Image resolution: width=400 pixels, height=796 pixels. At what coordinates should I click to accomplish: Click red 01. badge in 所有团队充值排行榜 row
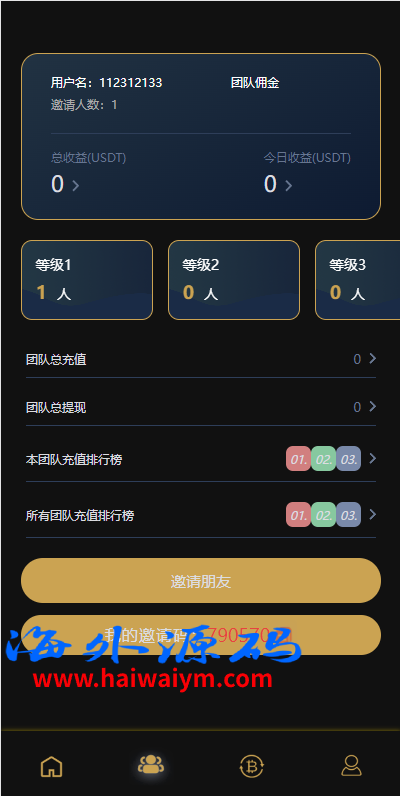[x=298, y=515]
